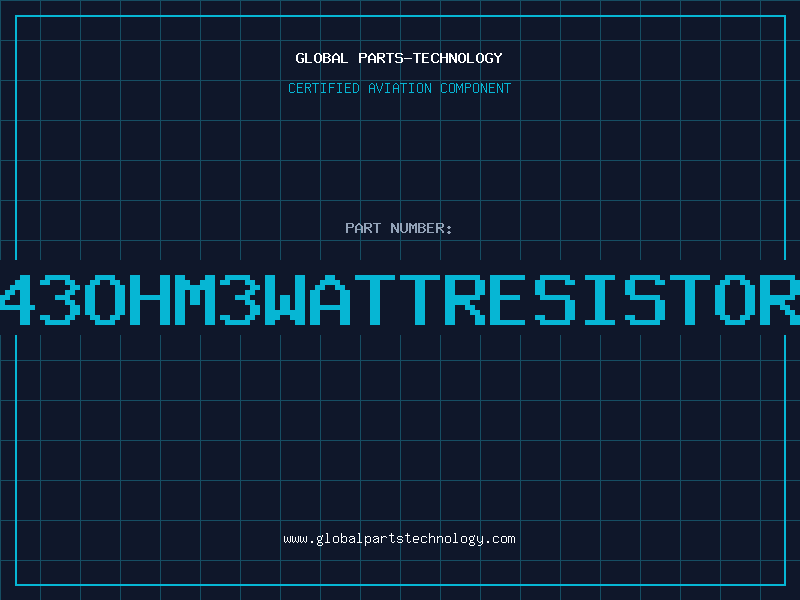Click the word PART above the banner

363,228
